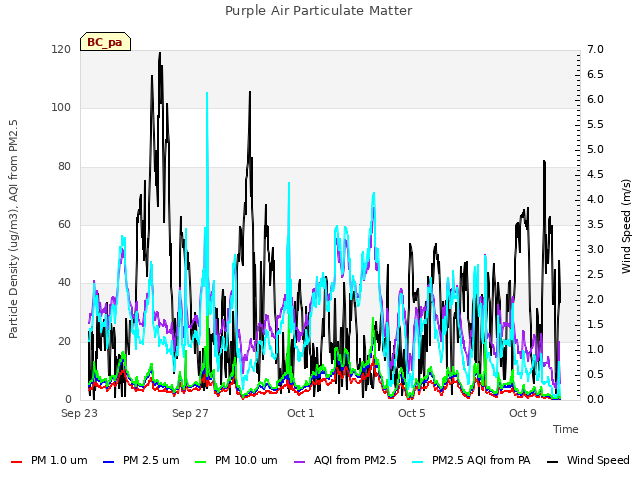The width and height of the screenshot is (640, 480).
Task: Click the cyan PM2.5 AQI from PA swatch
Action: click(x=418, y=462)
